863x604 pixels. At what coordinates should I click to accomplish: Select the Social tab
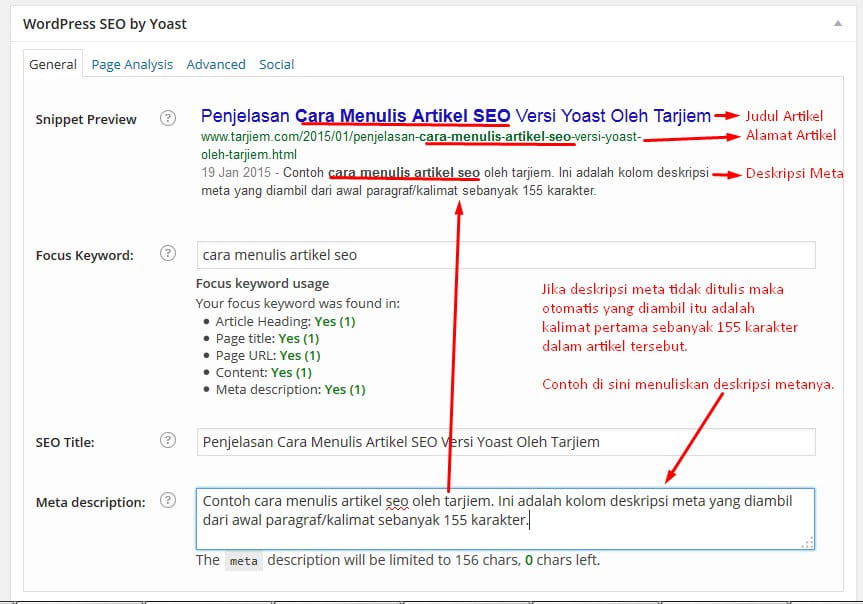[276, 63]
